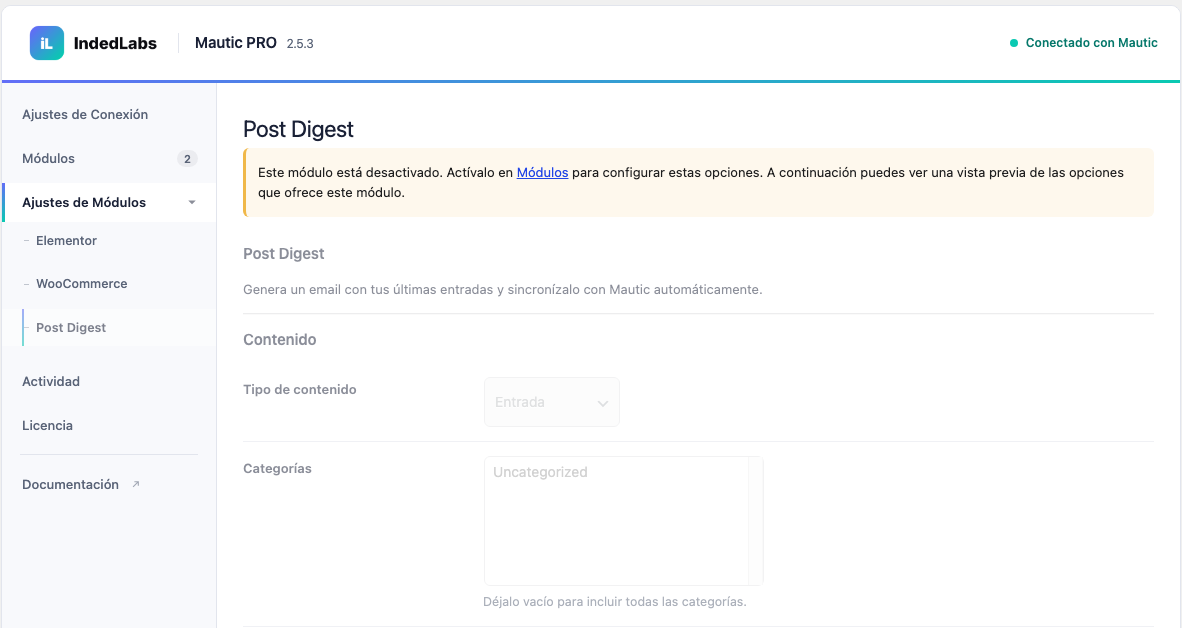This screenshot has width=1182, height=628.
Task: Open the Tipo de contenido dropdown
Action: pos(552,402)
